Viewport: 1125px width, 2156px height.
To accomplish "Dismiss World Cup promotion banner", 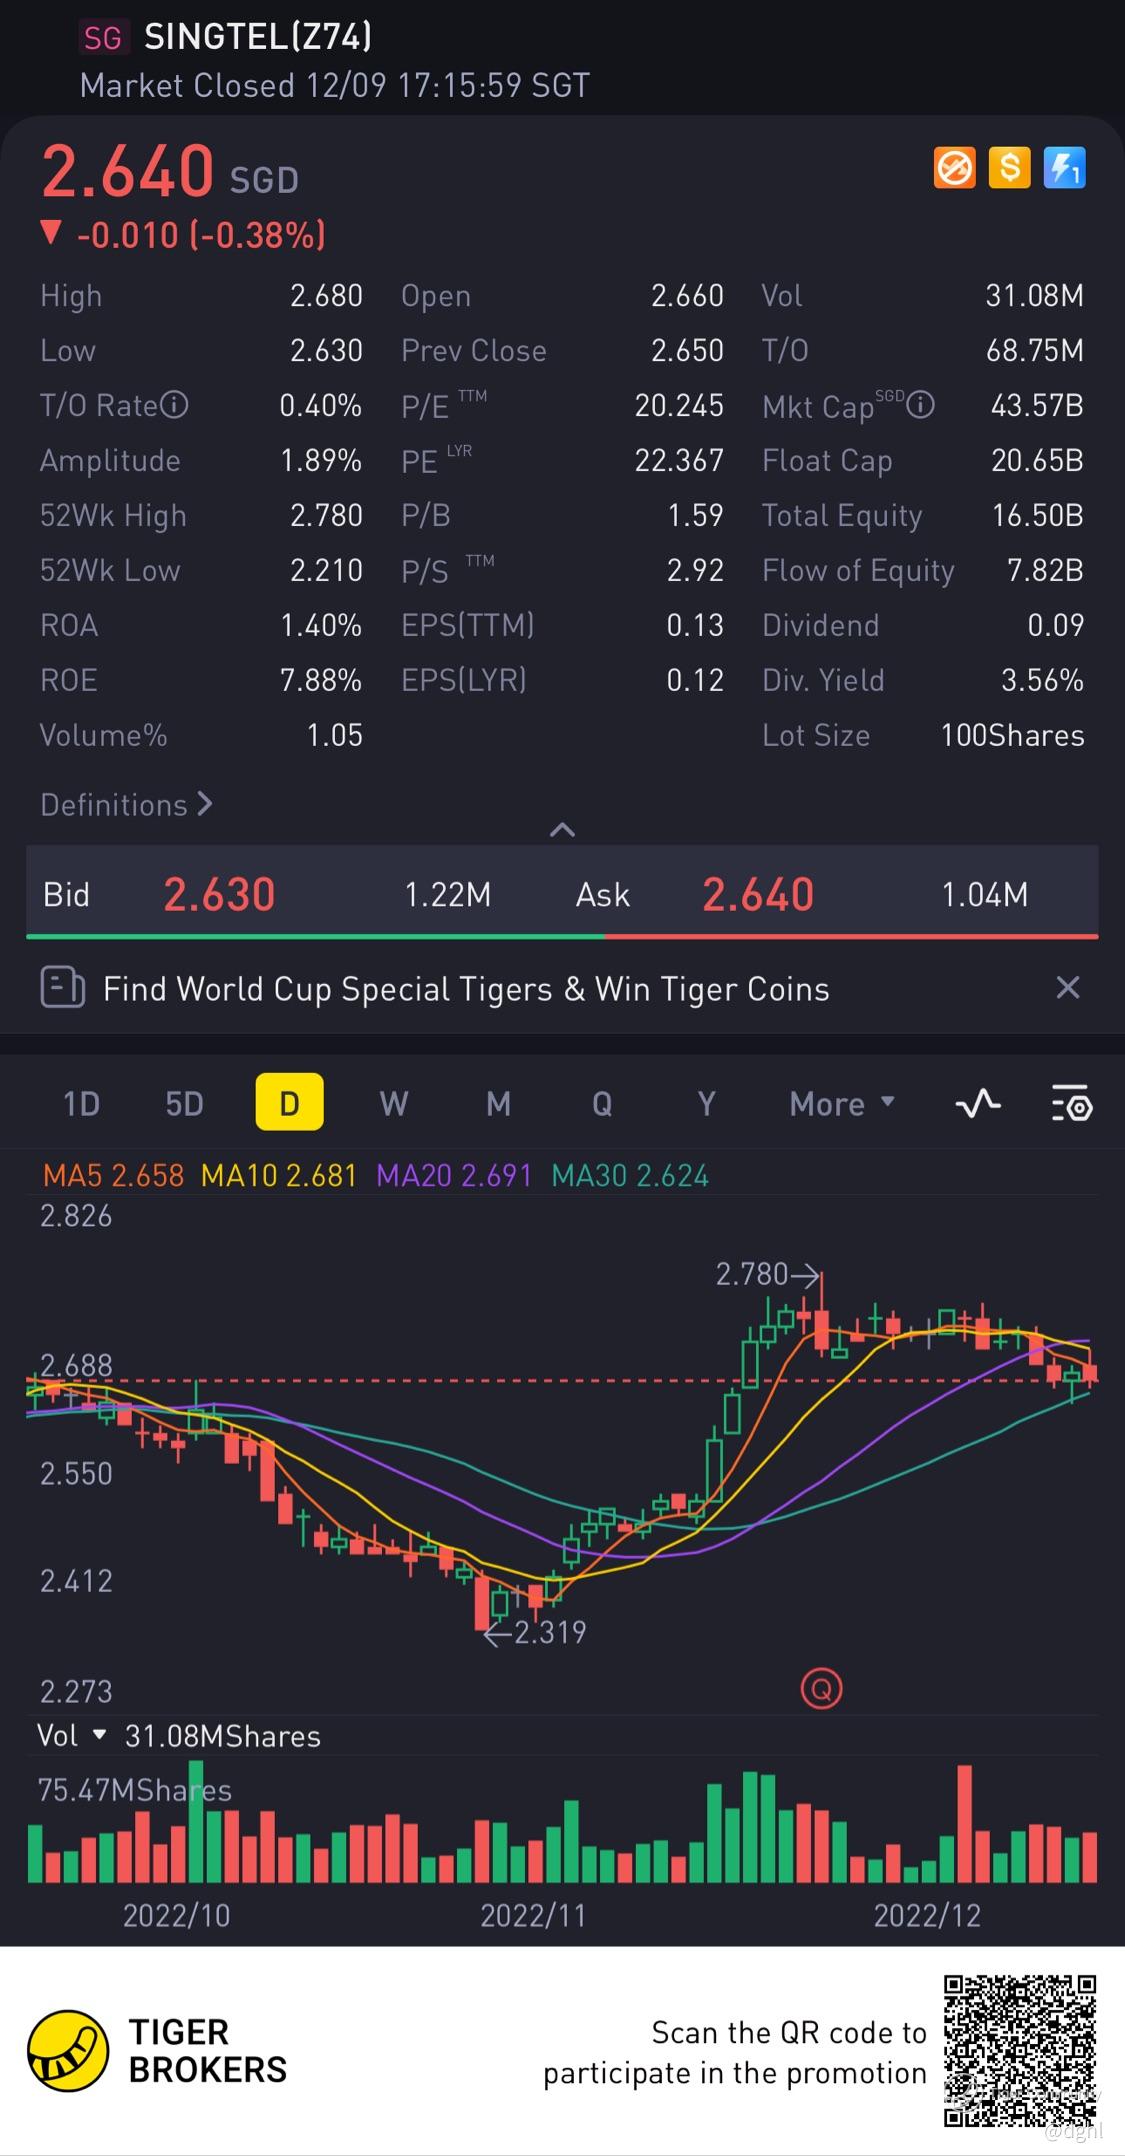I will pos(1068,988).
